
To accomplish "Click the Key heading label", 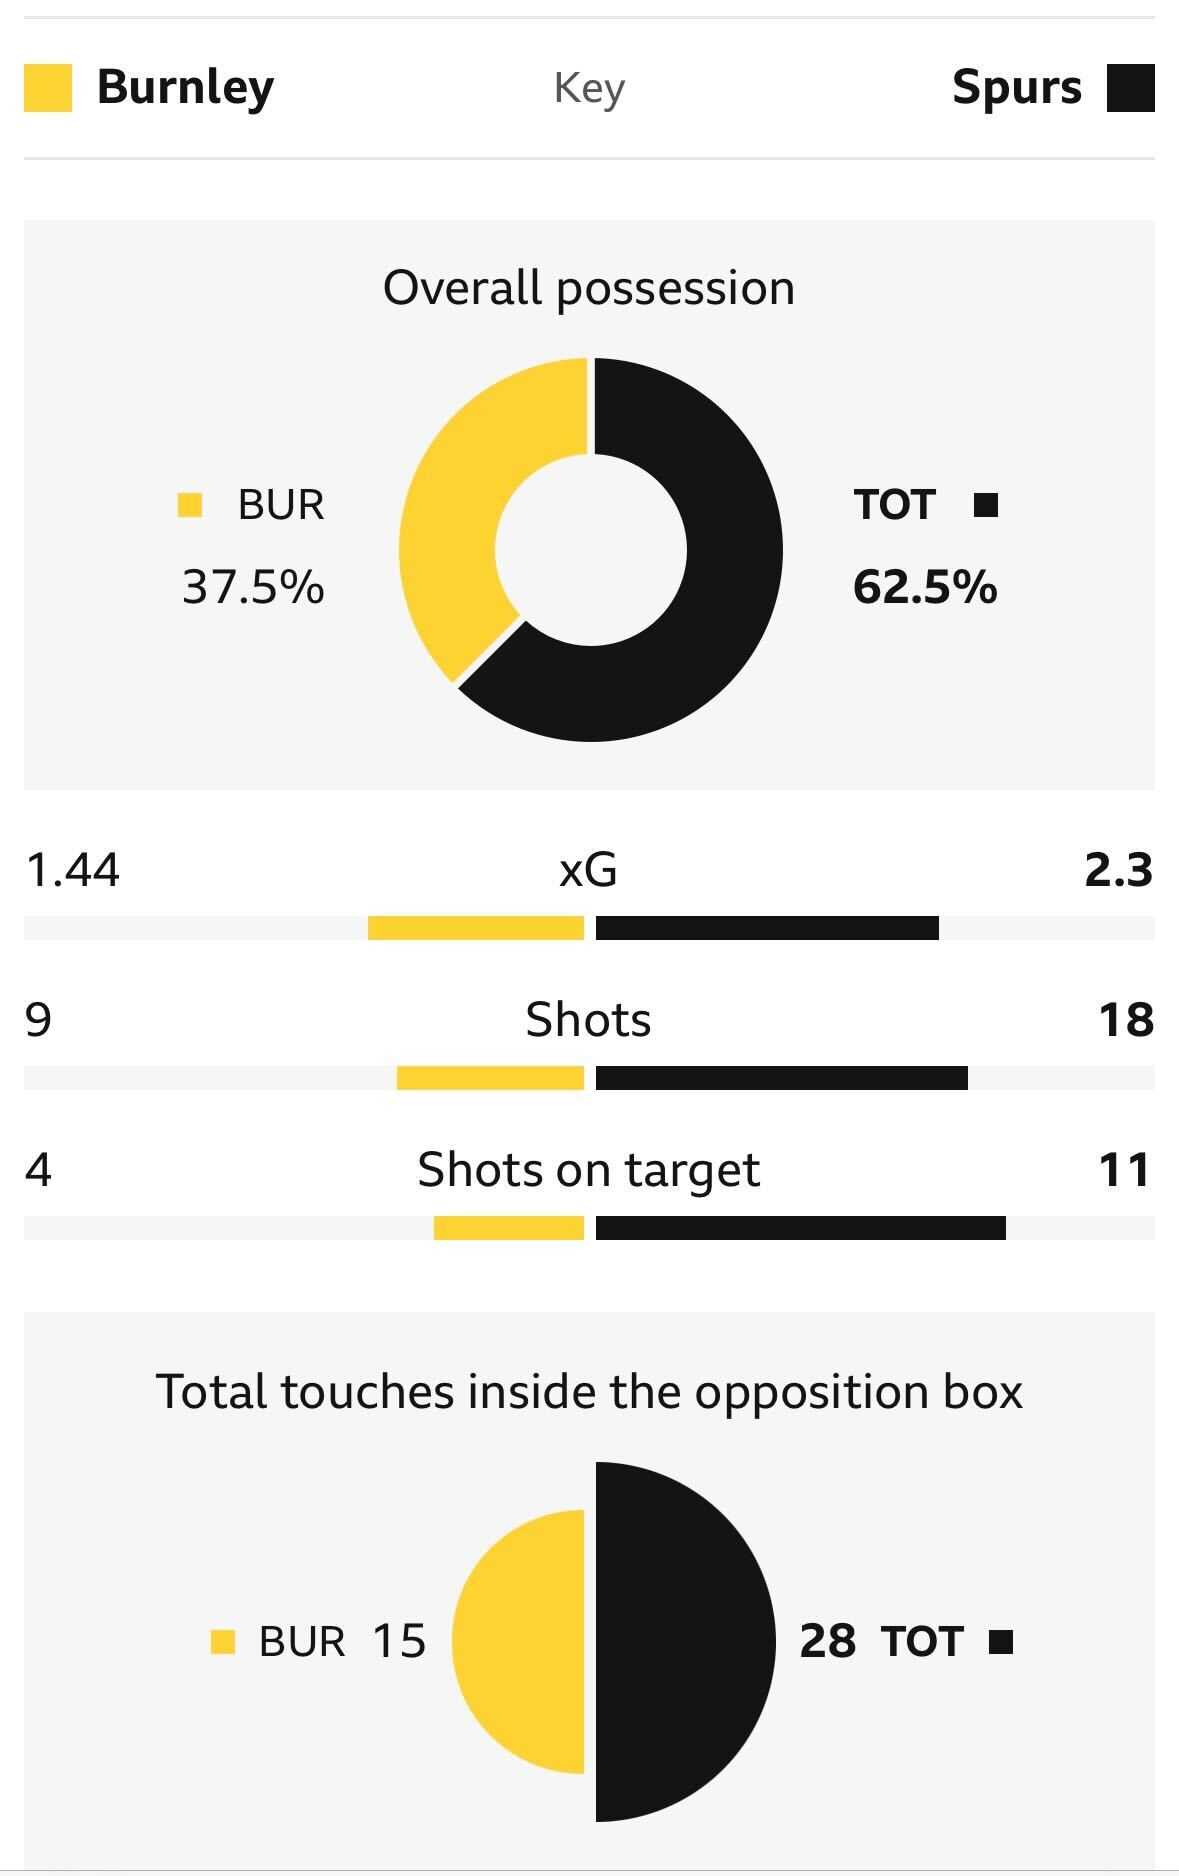I will click(589, 89).
